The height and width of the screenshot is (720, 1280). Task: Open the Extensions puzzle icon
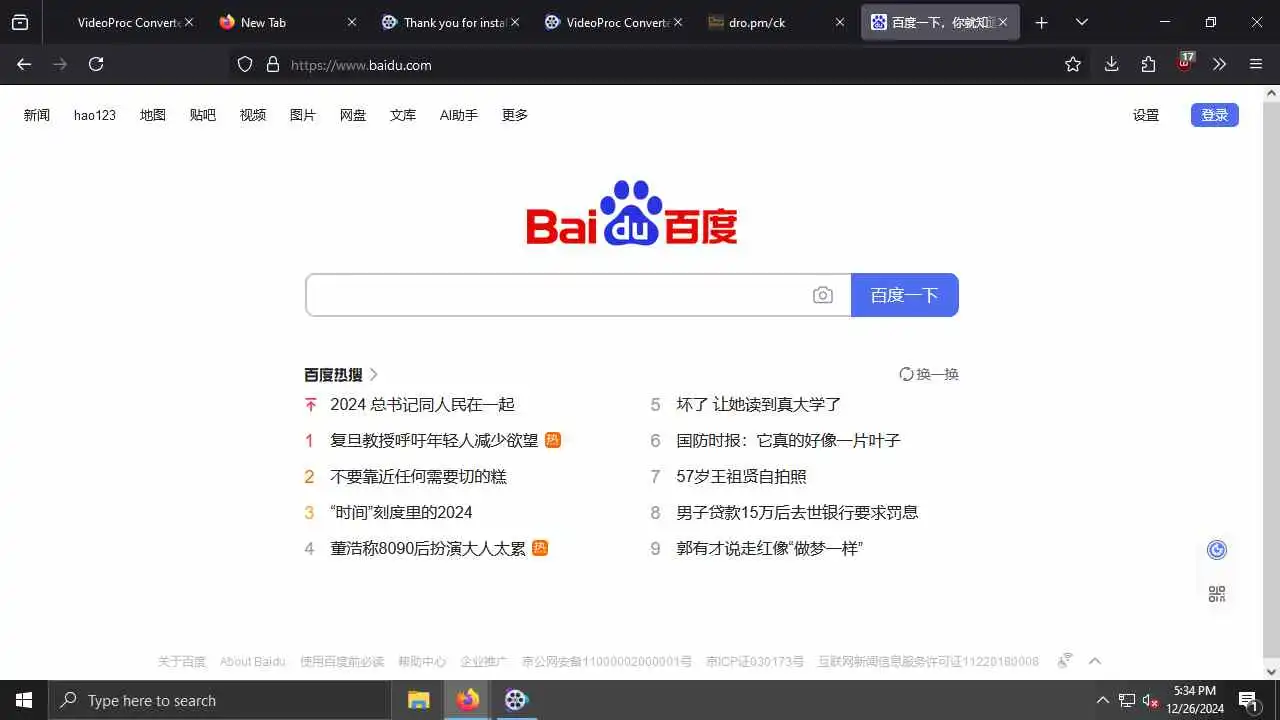(1148, 64)
